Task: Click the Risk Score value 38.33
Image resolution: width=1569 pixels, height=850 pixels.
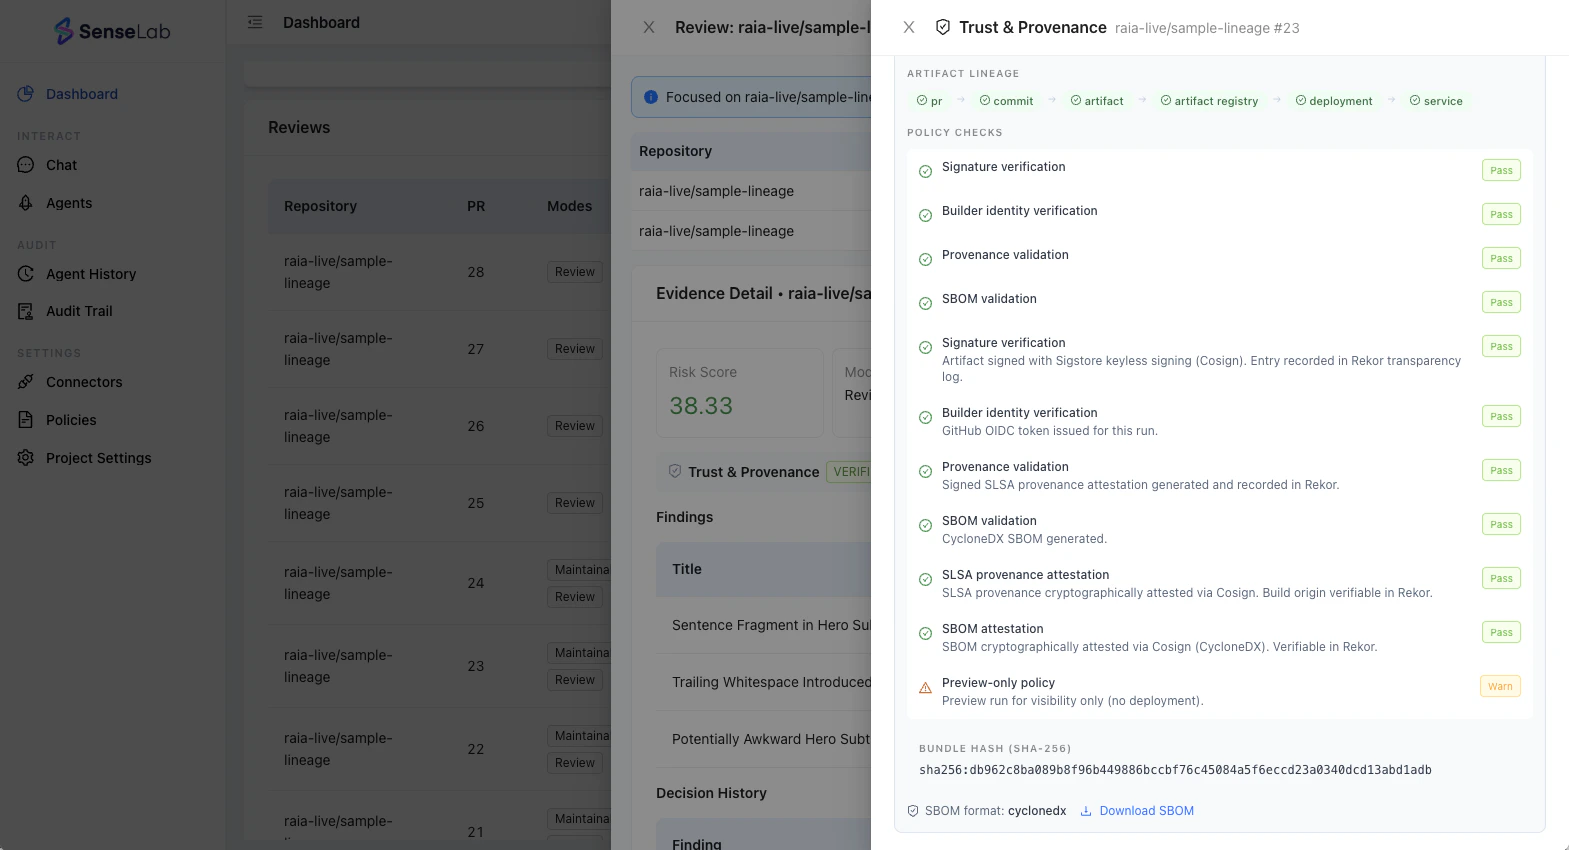Action: click(701, 406)
